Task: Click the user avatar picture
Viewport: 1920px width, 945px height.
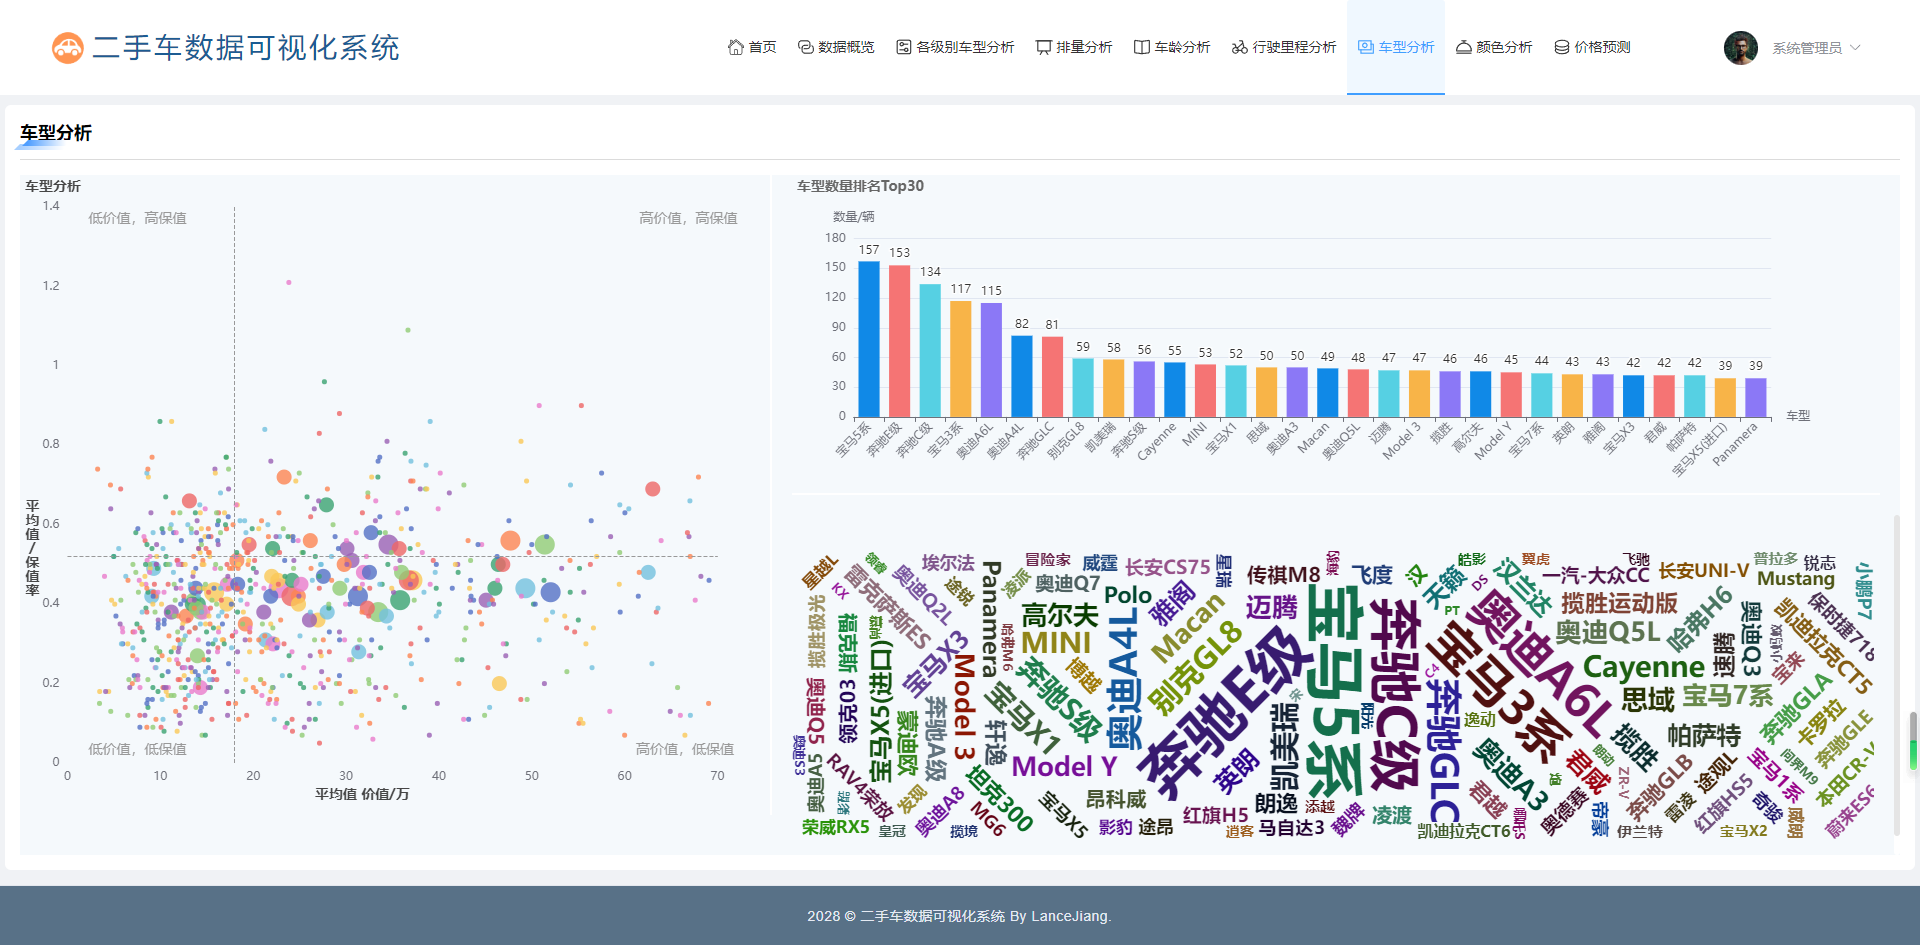Action: 1741,47
